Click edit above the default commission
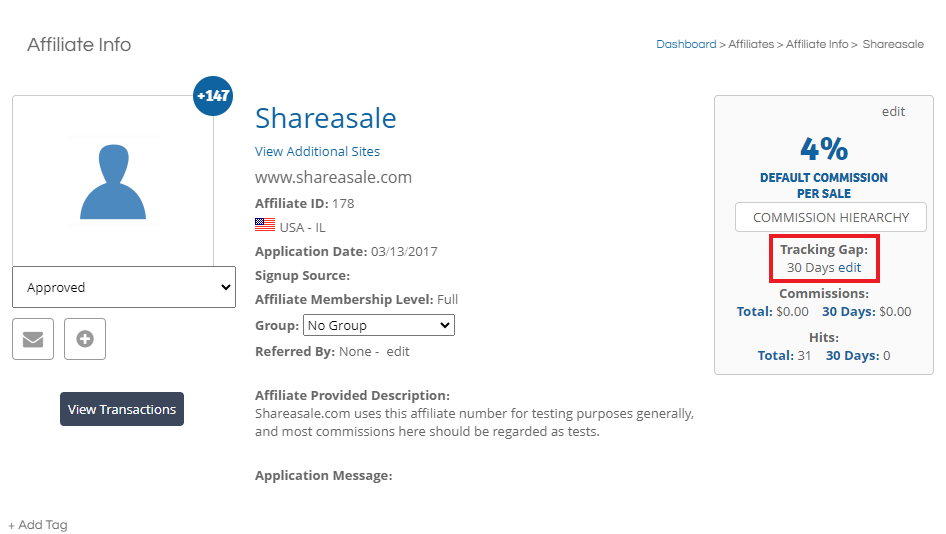The width and height of the screenshot is (946, 534). [894, 112]
